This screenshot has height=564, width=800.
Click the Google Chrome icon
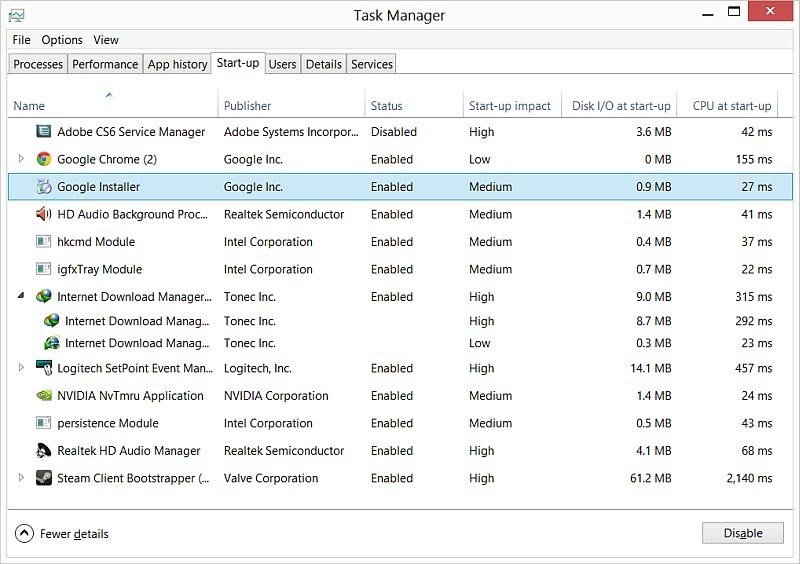44,159
